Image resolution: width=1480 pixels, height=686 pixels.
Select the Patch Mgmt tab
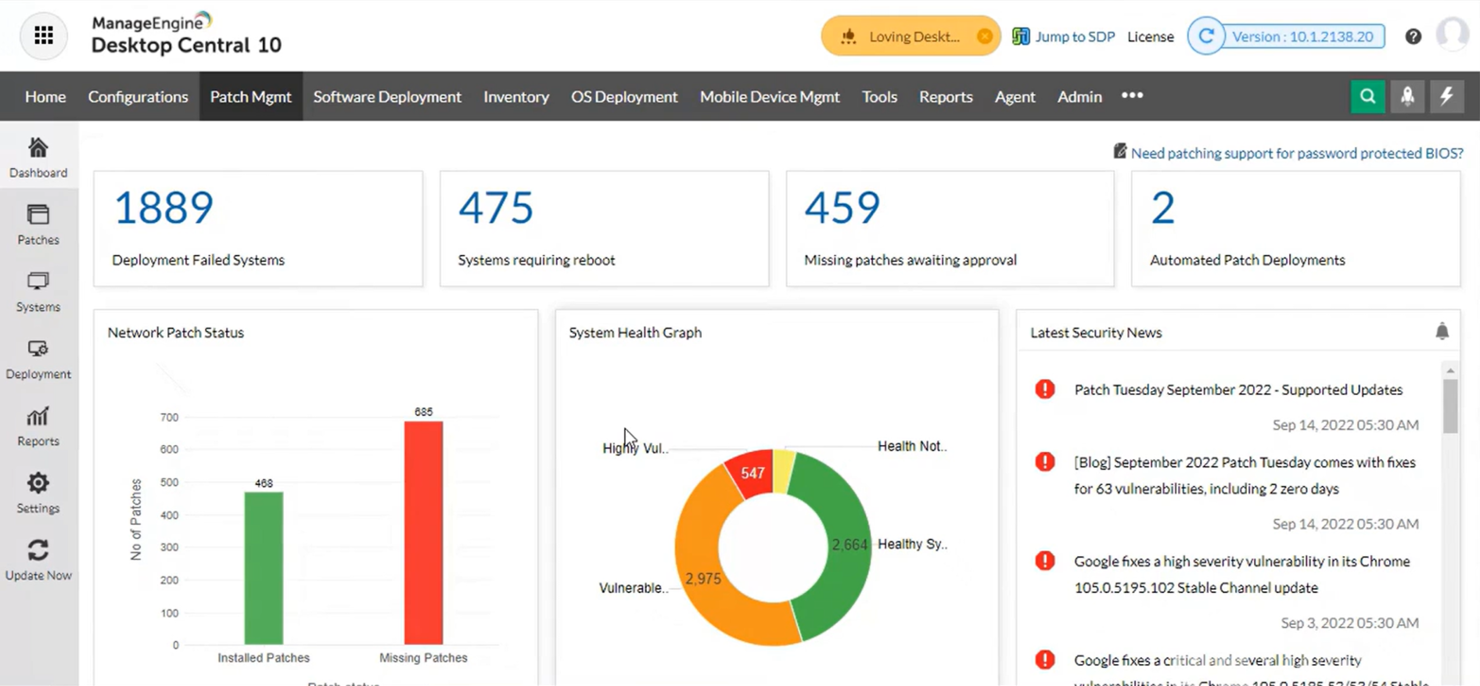[251, 96]
